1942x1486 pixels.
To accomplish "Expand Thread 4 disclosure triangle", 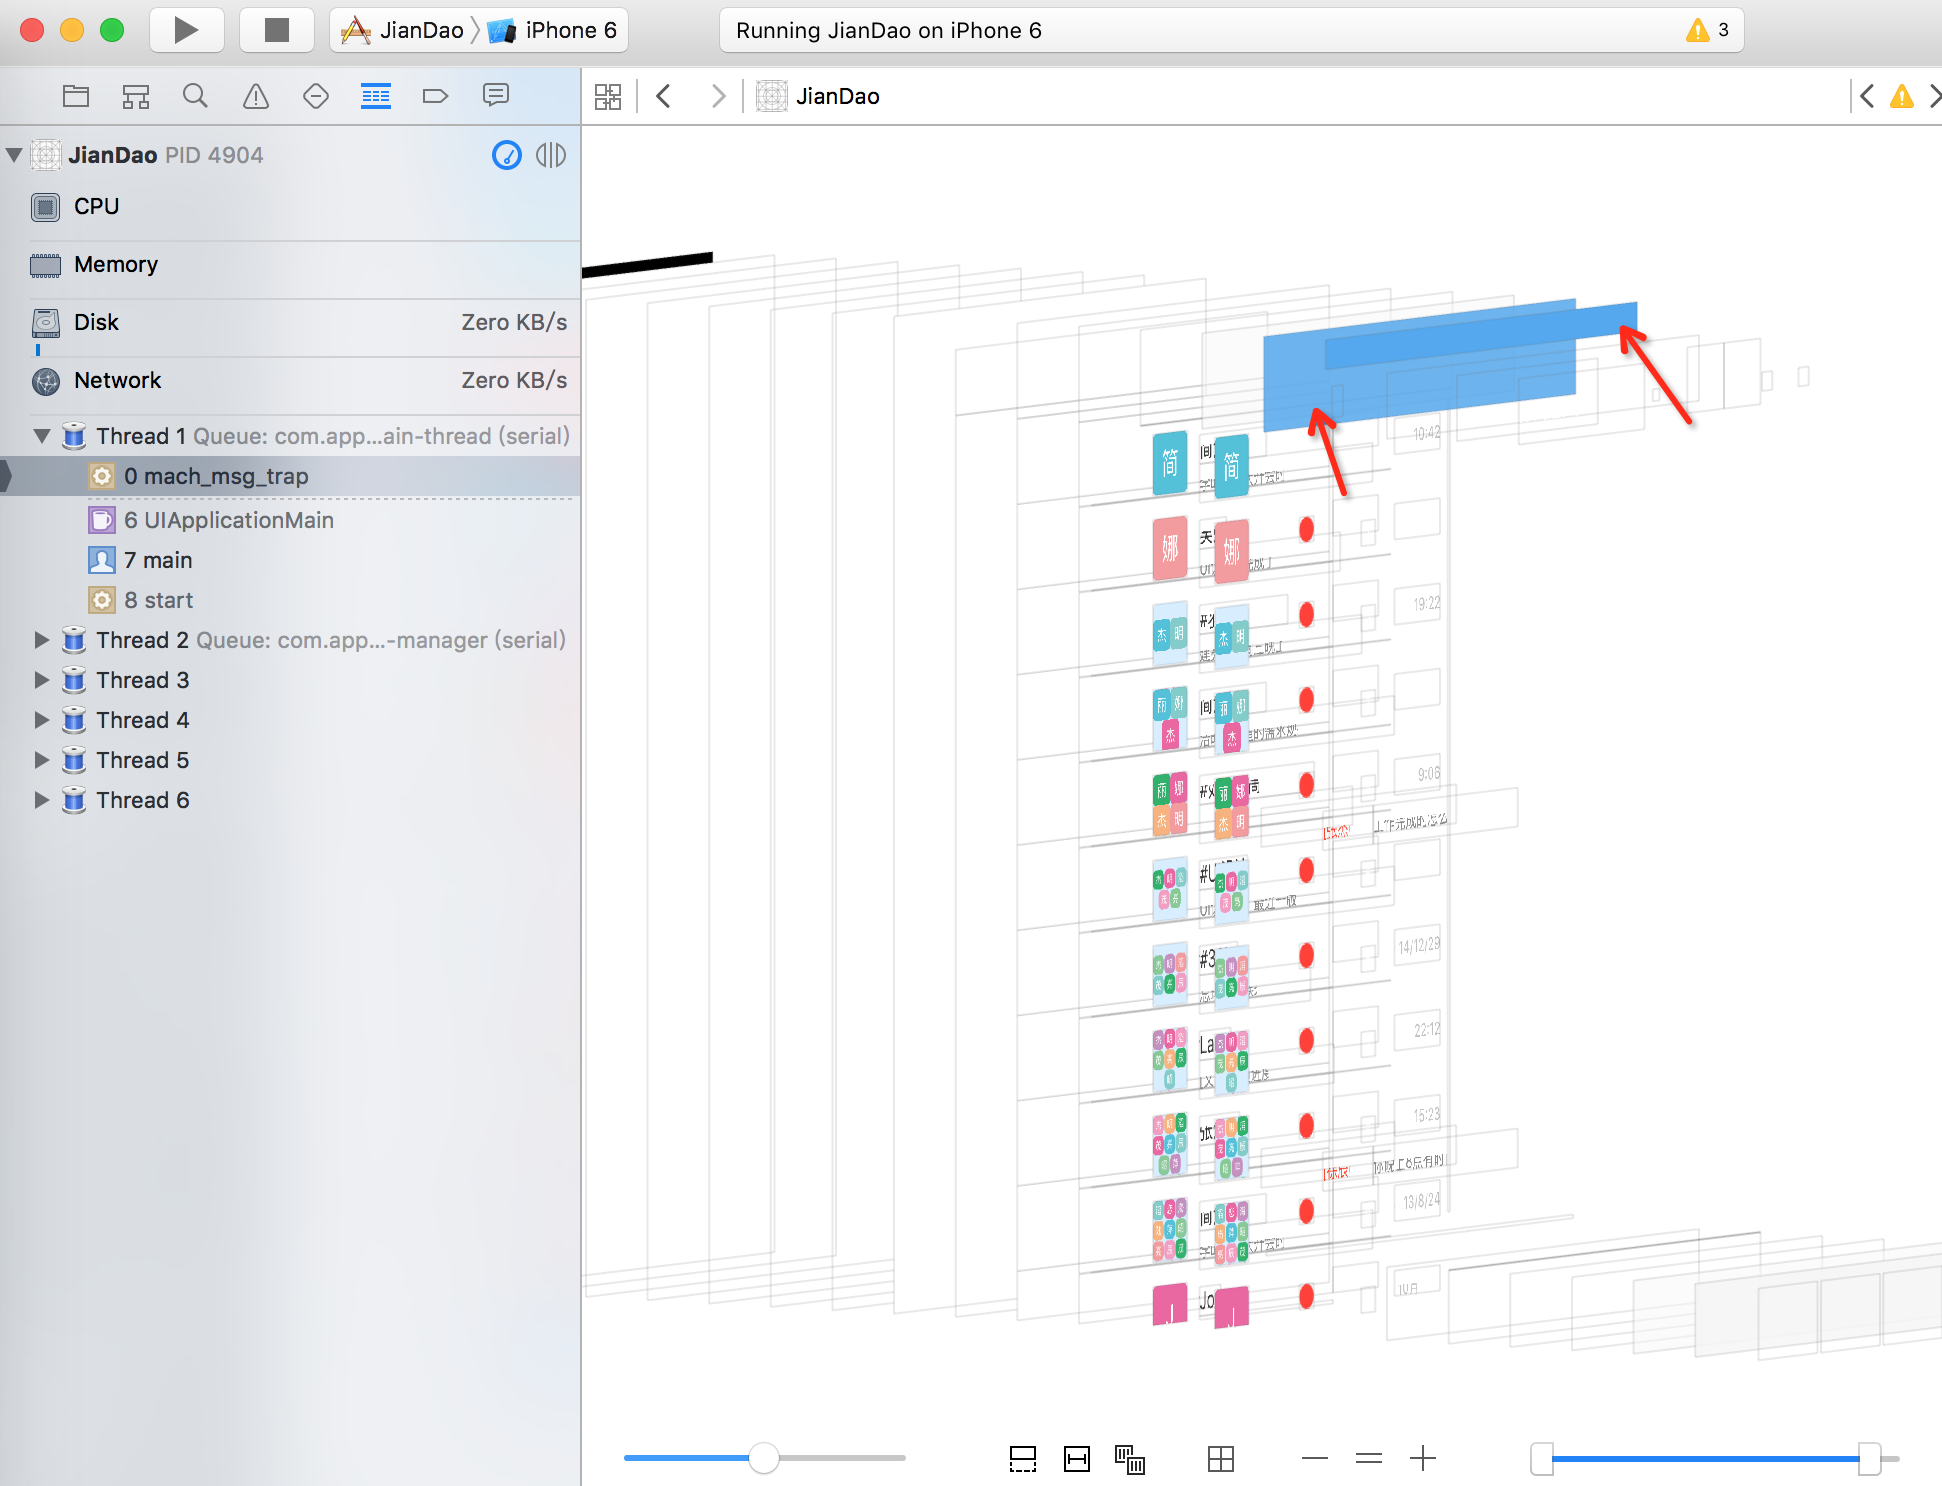I will click(42, 720).
